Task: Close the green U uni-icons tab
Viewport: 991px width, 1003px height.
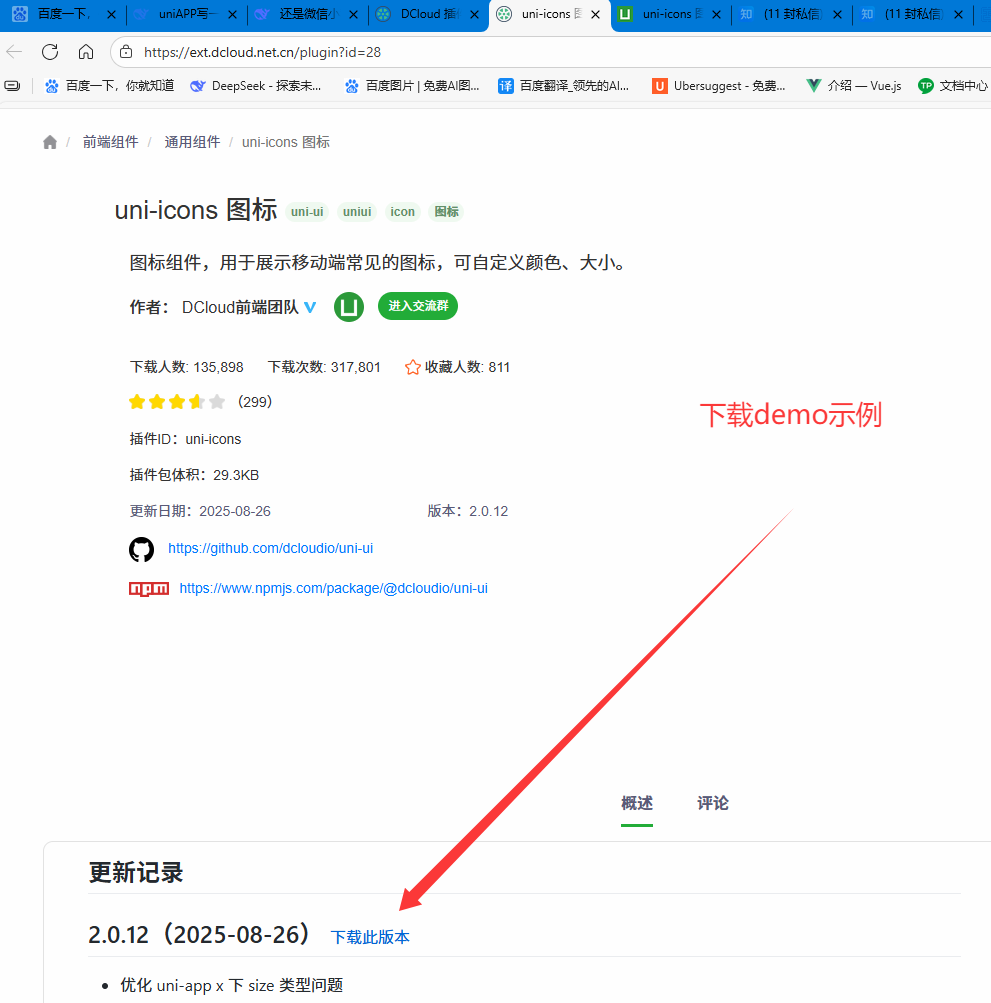Action: [717, 14]
